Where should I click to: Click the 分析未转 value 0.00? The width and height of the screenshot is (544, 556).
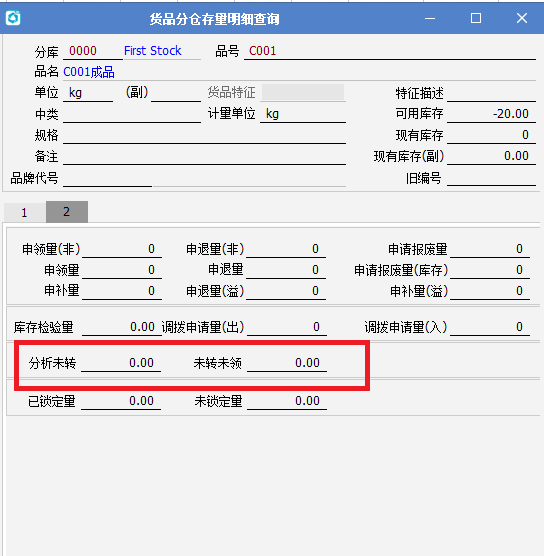tap(121, 363)
